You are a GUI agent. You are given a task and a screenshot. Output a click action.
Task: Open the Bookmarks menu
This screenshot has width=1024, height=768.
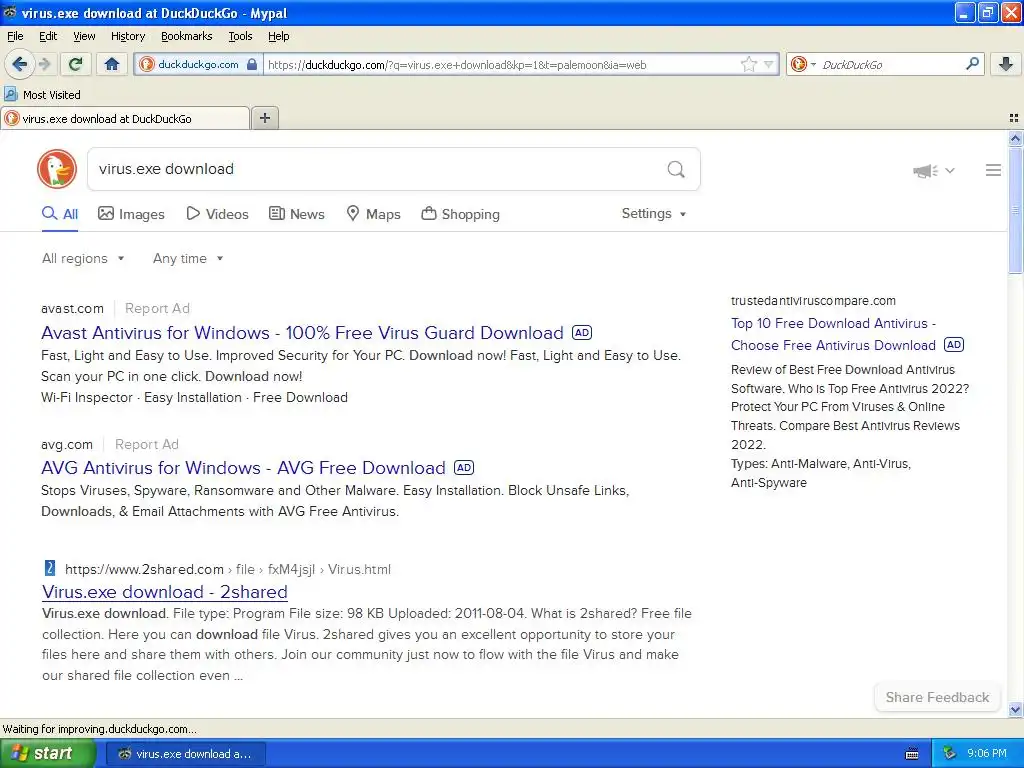point(186,36)
